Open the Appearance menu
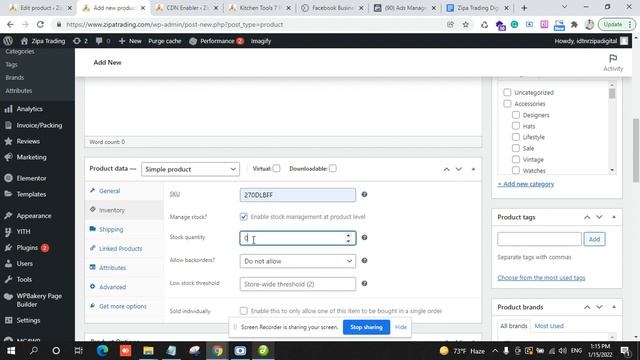 click(34, 216)
